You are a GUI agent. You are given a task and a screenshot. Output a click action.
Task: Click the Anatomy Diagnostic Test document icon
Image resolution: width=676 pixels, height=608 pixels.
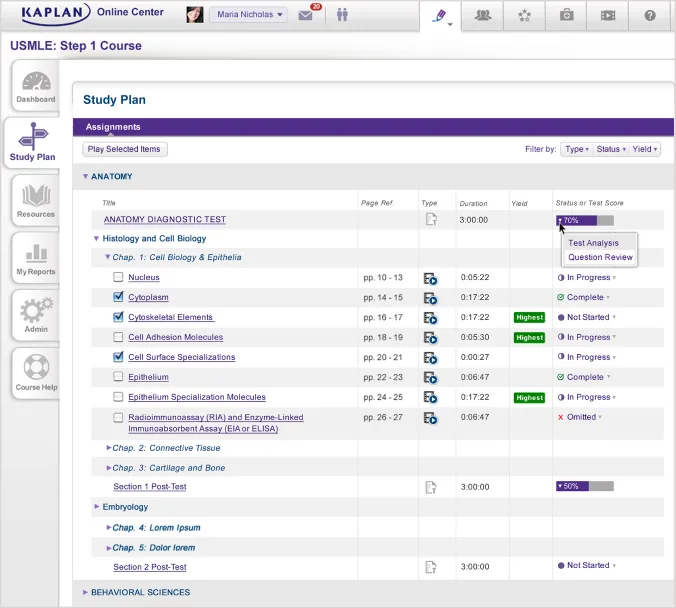(x=431, y=219)
